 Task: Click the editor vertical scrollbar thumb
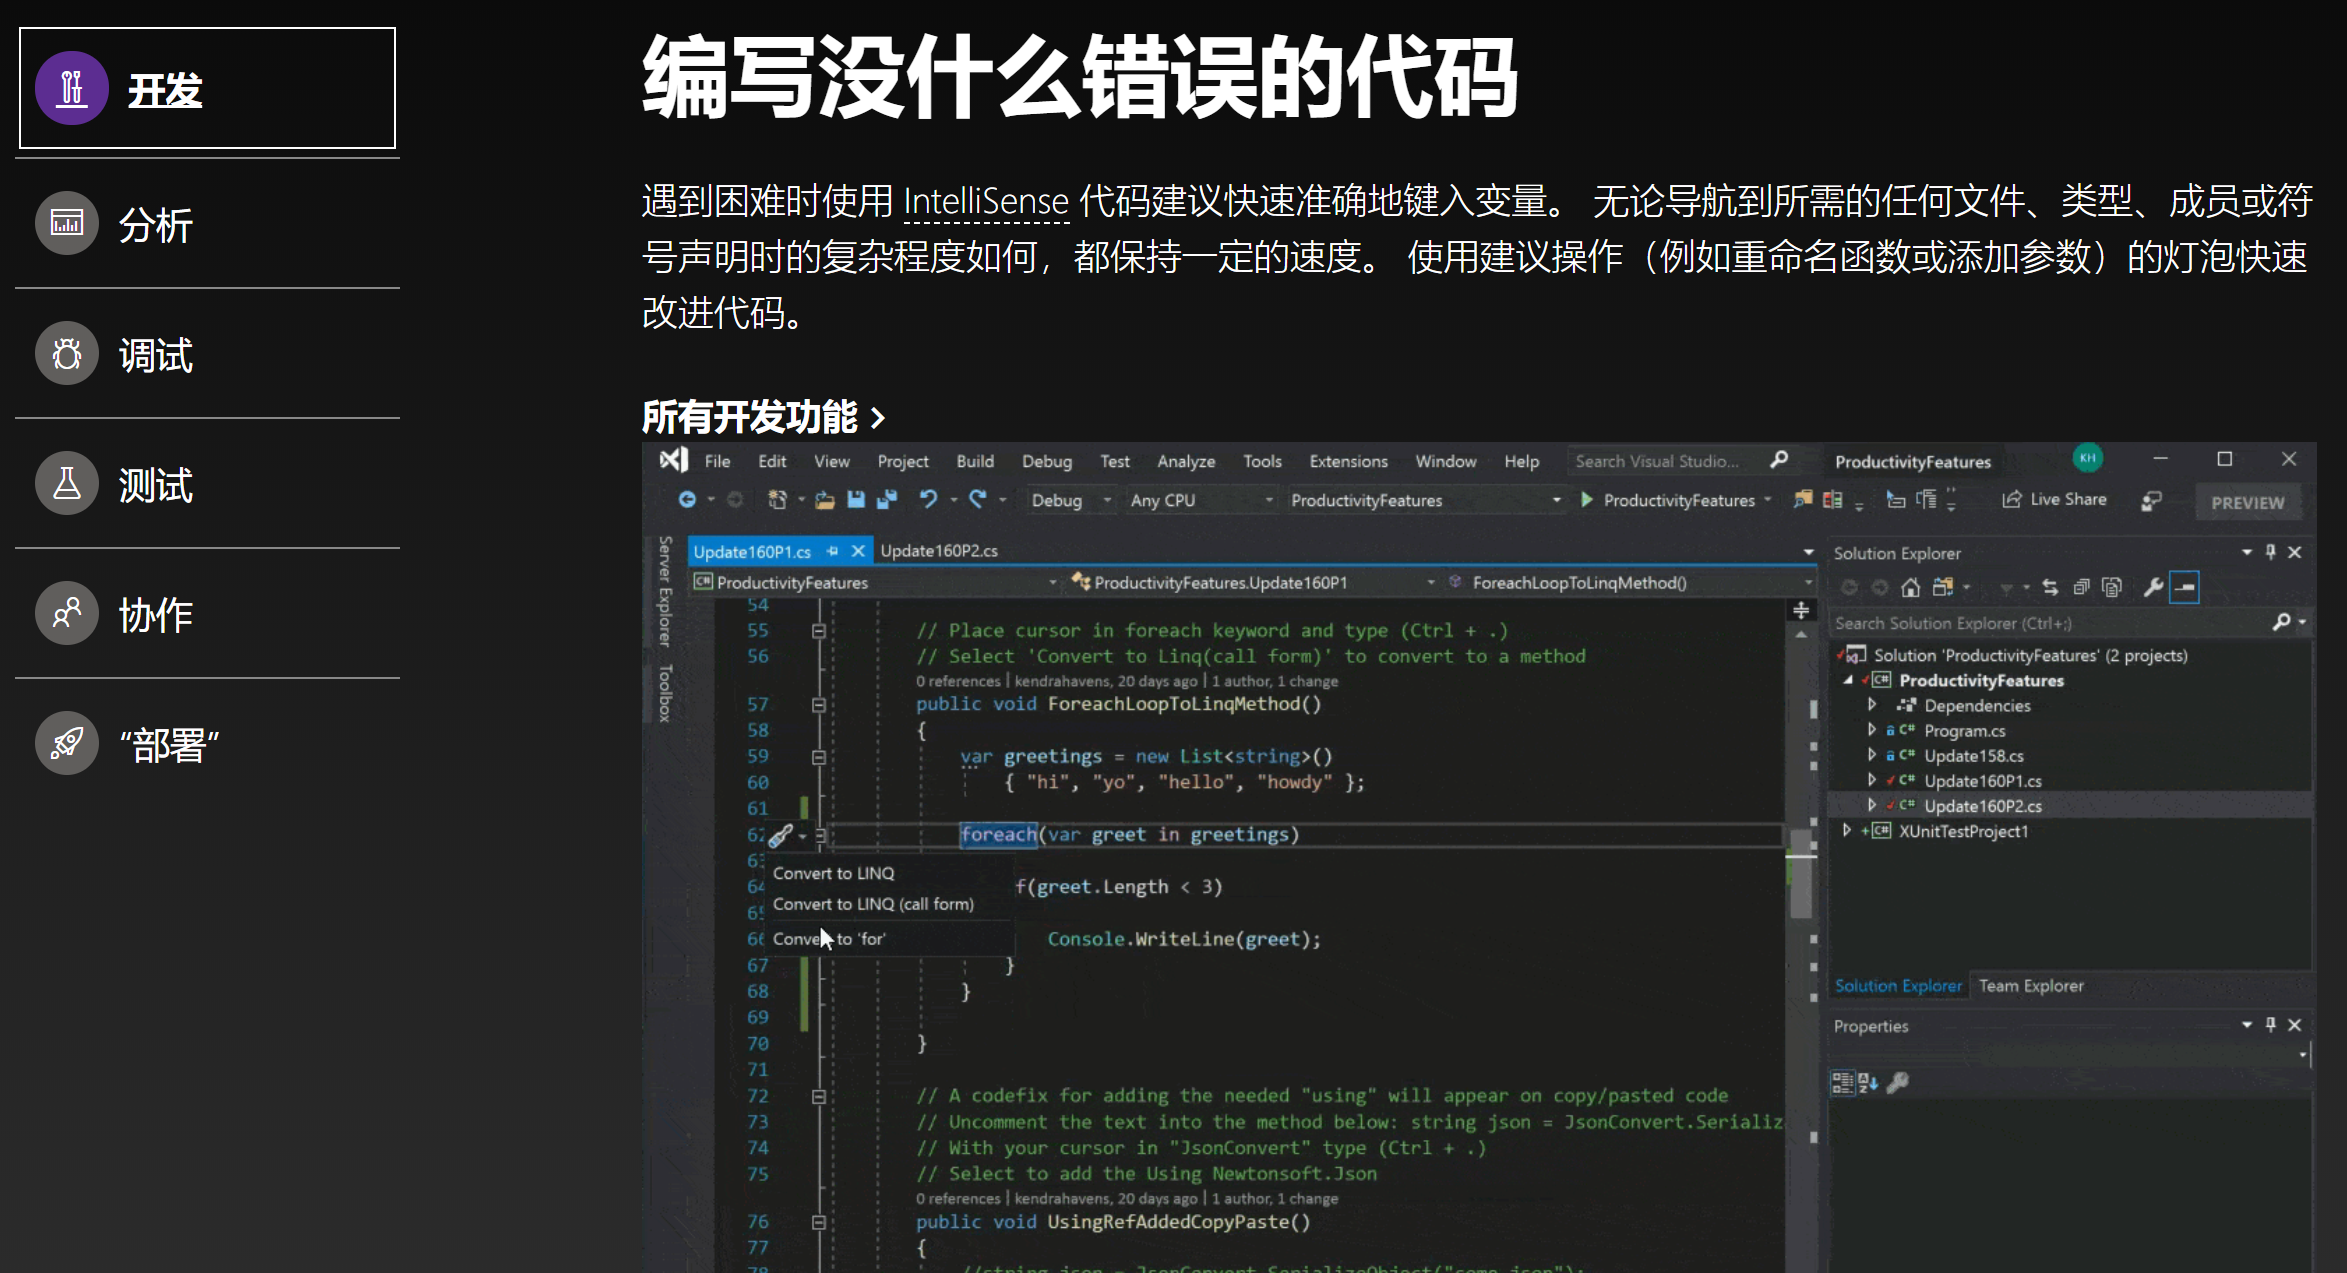[1801, 873]
